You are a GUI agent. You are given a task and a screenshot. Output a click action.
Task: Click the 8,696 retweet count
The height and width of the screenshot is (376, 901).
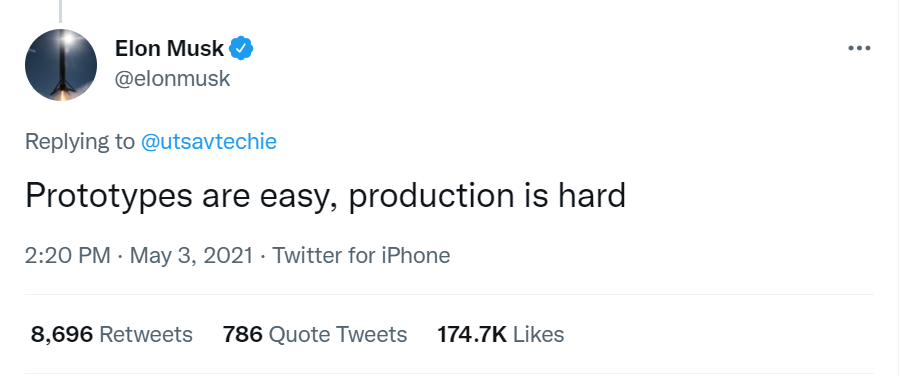[x=61, y=335]
